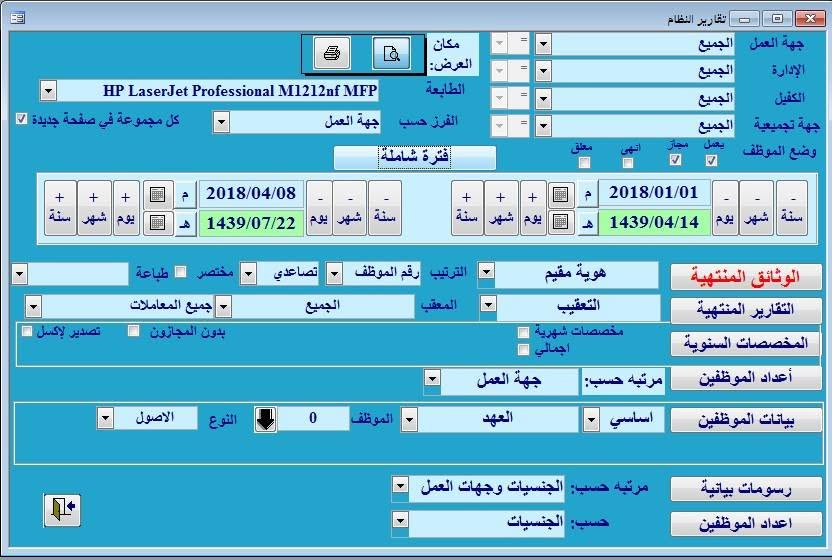Add a year to end date 2018/04/08
This screenshot has height=560, width=832.
[x=60, y=208]
